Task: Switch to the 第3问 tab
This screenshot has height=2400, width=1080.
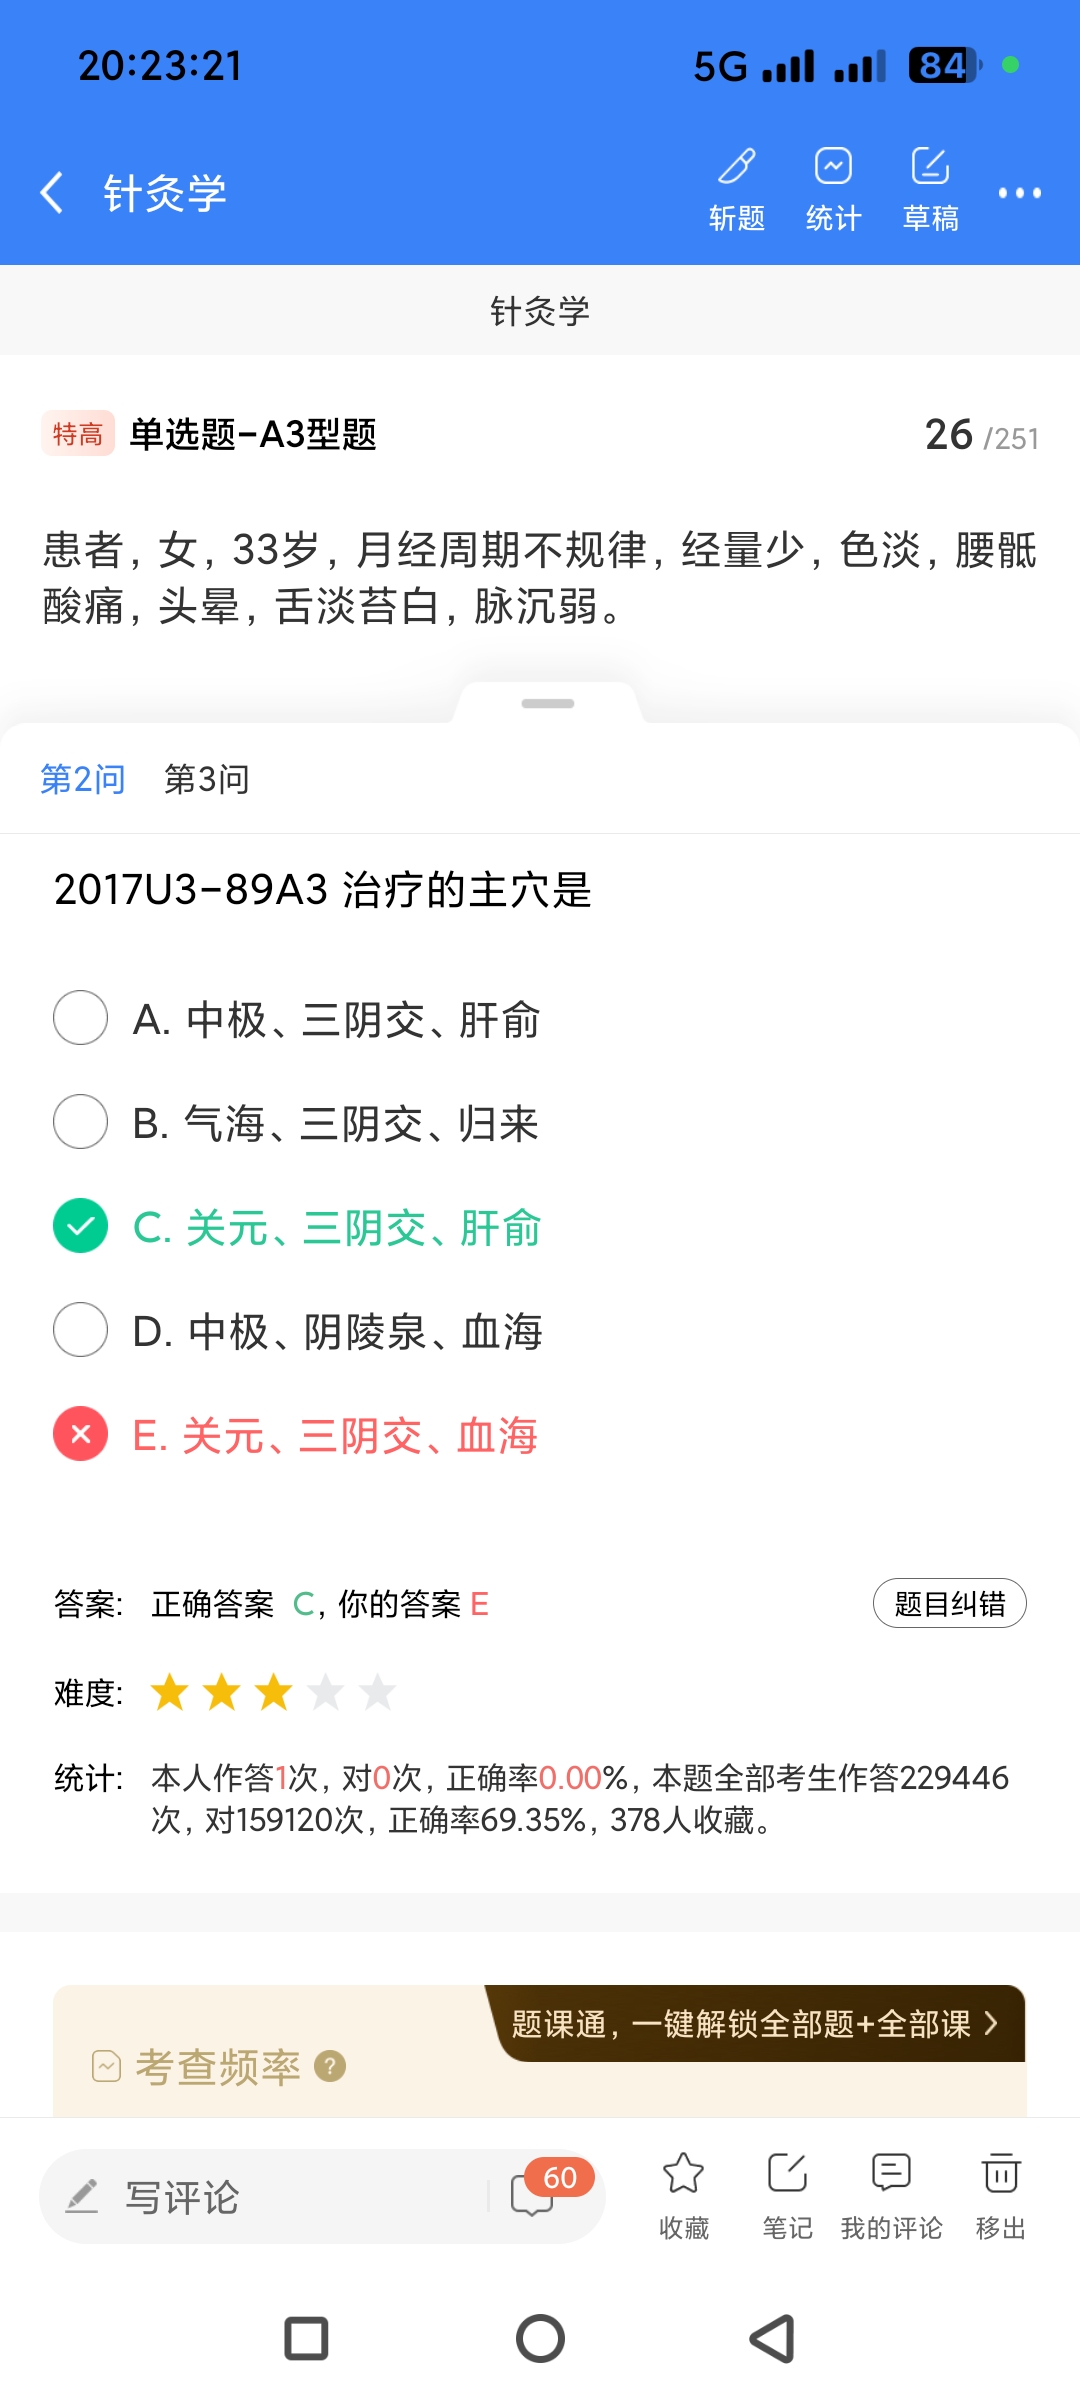Action: coord(206,779)
